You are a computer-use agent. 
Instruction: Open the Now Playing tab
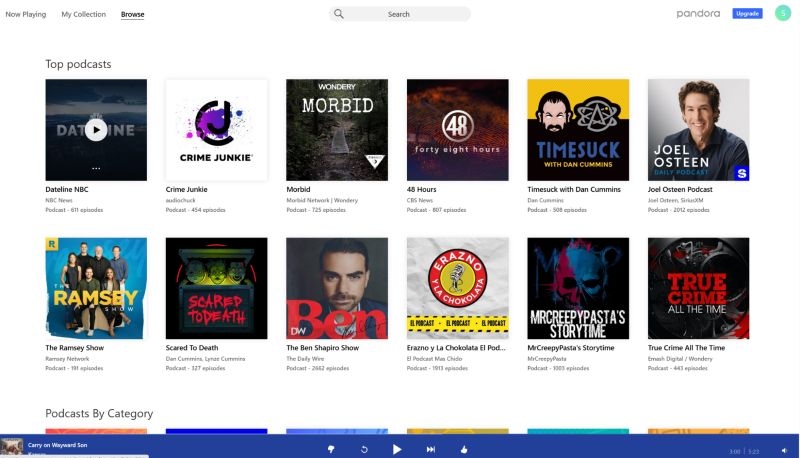click(26, 14)
